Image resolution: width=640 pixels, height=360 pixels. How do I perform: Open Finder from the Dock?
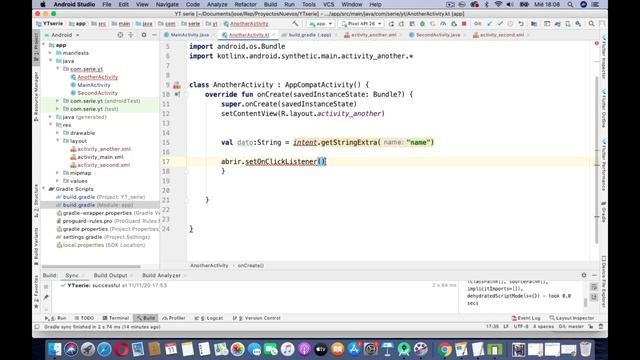click(x=54, y=349)
